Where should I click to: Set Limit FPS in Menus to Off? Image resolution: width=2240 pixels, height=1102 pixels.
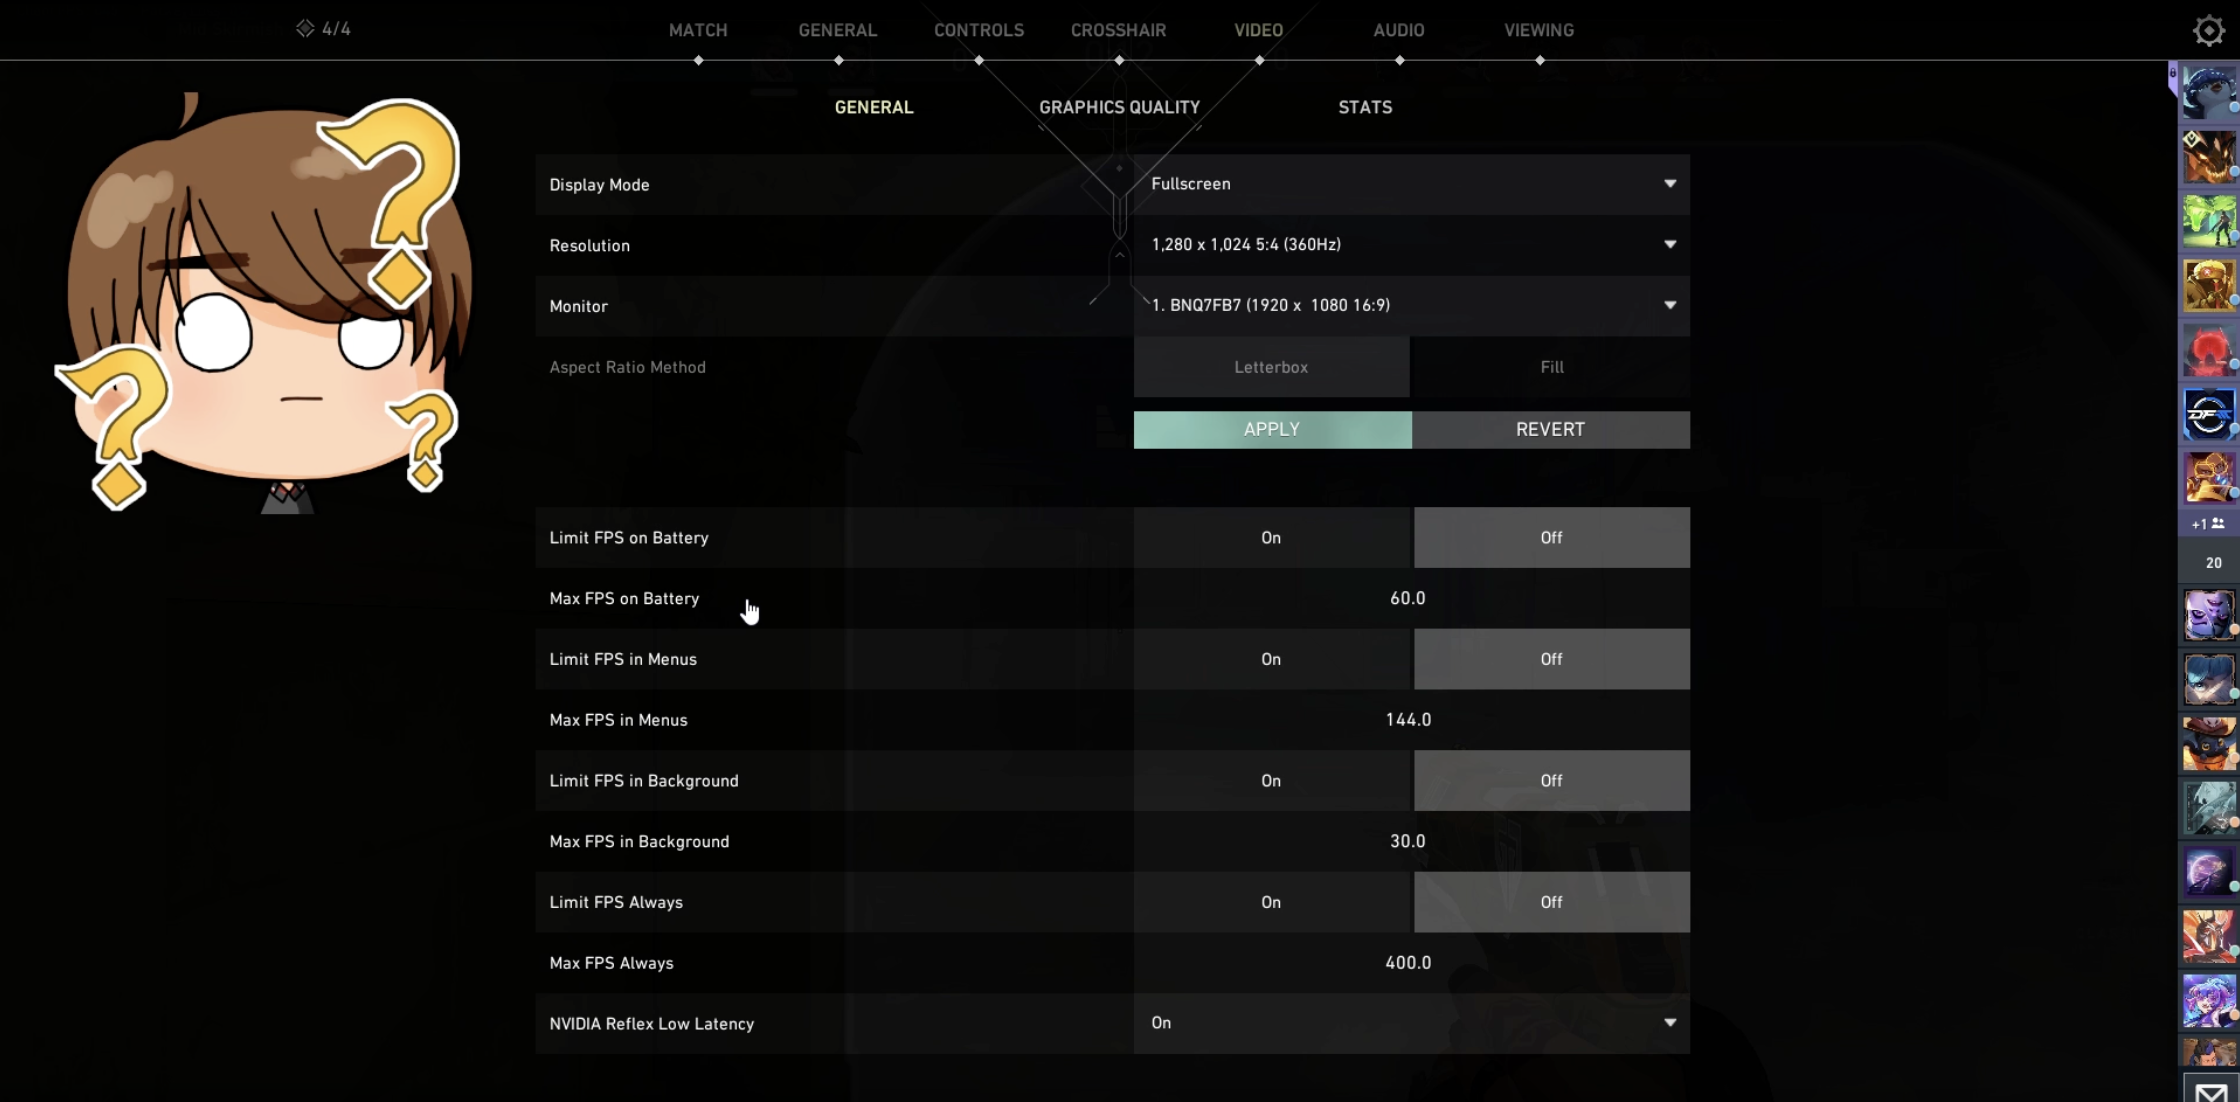pyautogui.click(x=1551, y=659)
